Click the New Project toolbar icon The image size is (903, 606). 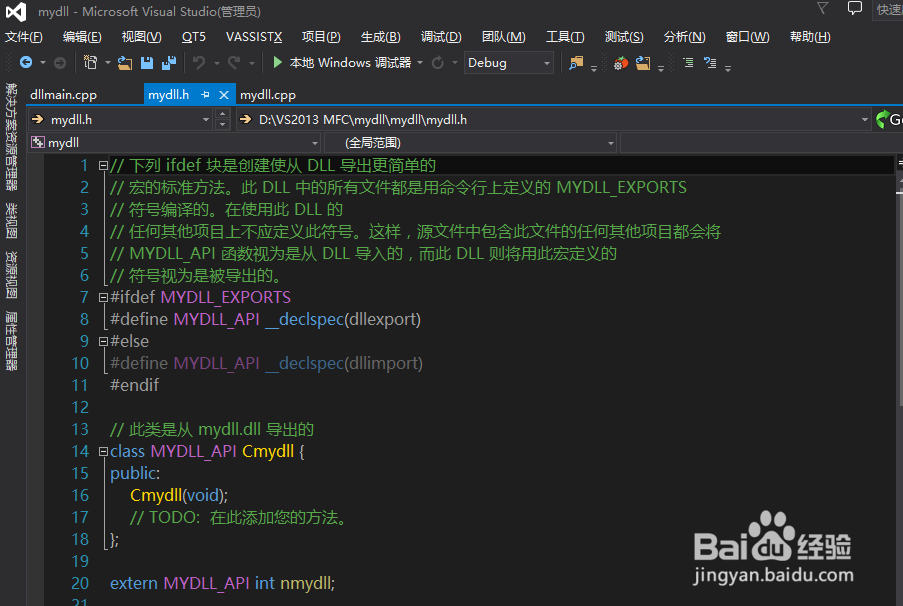90,62
